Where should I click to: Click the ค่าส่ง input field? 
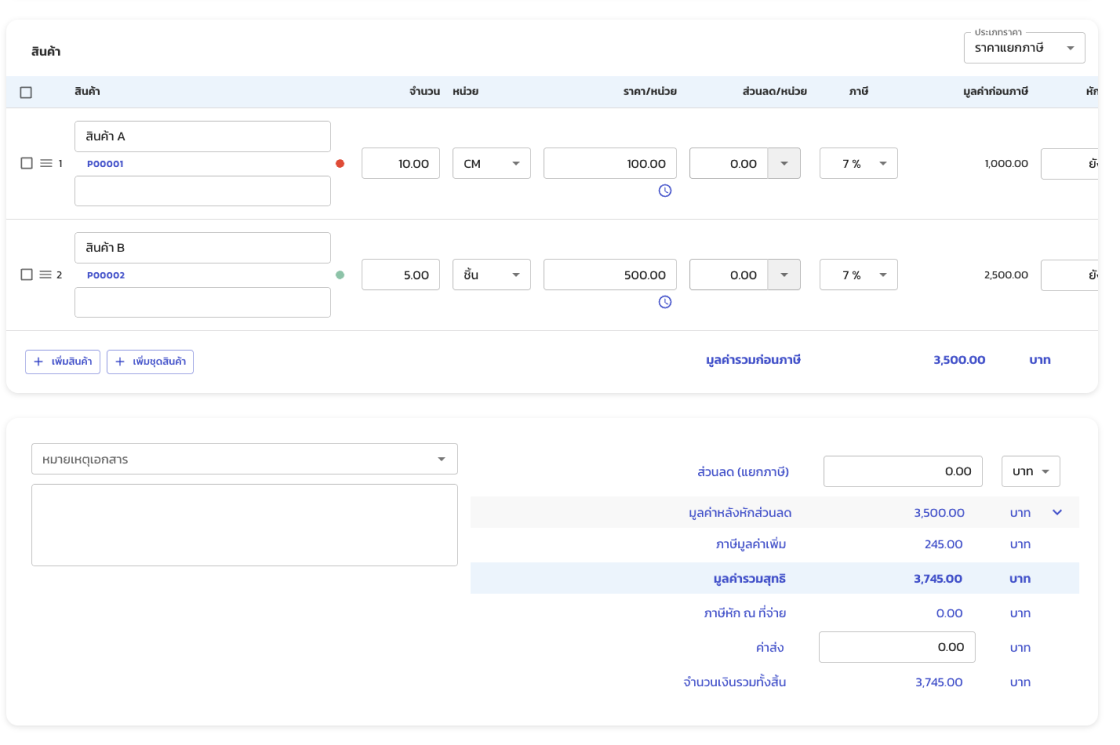tap(896, 647)
